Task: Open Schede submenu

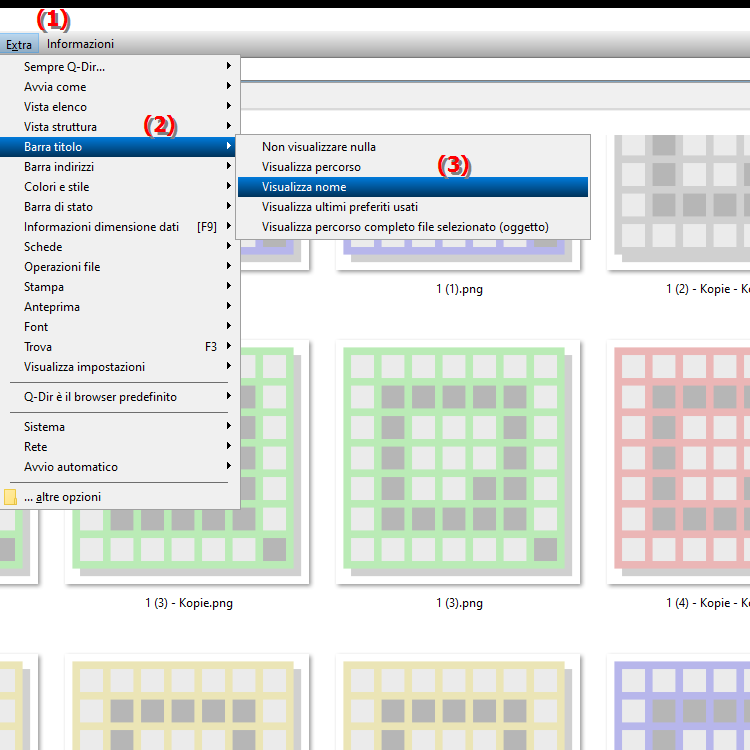Action: pyautogui.click(x=120, y=247)
